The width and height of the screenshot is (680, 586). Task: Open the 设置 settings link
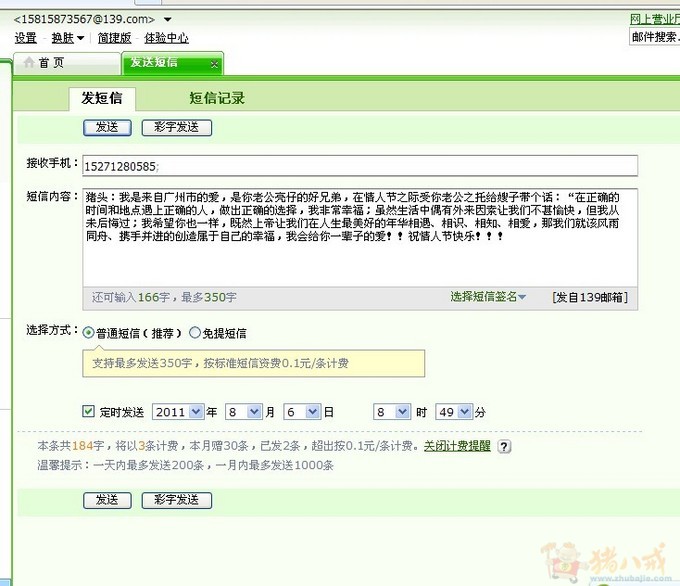pos(26,38)
